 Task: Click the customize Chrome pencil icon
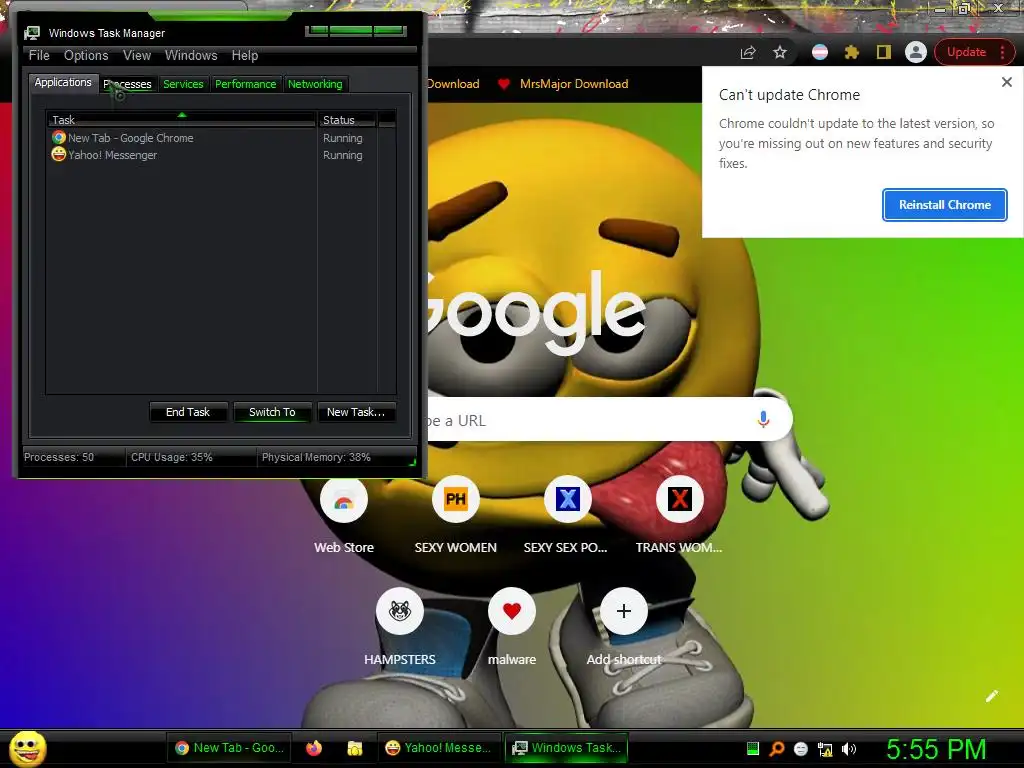(992, 696)
